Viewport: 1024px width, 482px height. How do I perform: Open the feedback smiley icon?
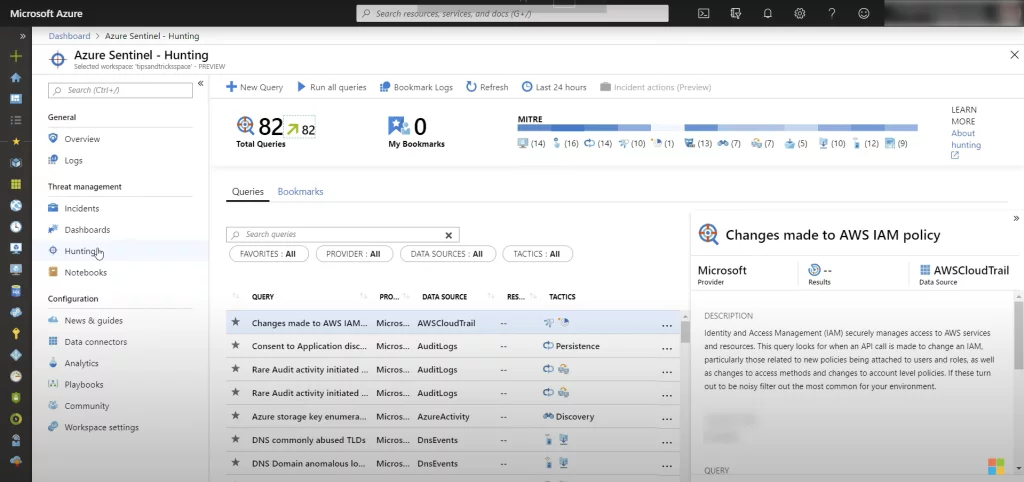(864, 14)
